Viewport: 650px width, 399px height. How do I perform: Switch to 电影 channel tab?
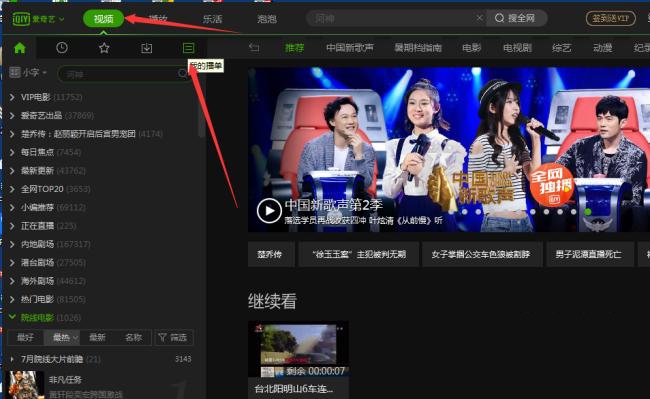pyautogui.click(x=472, y=48)
